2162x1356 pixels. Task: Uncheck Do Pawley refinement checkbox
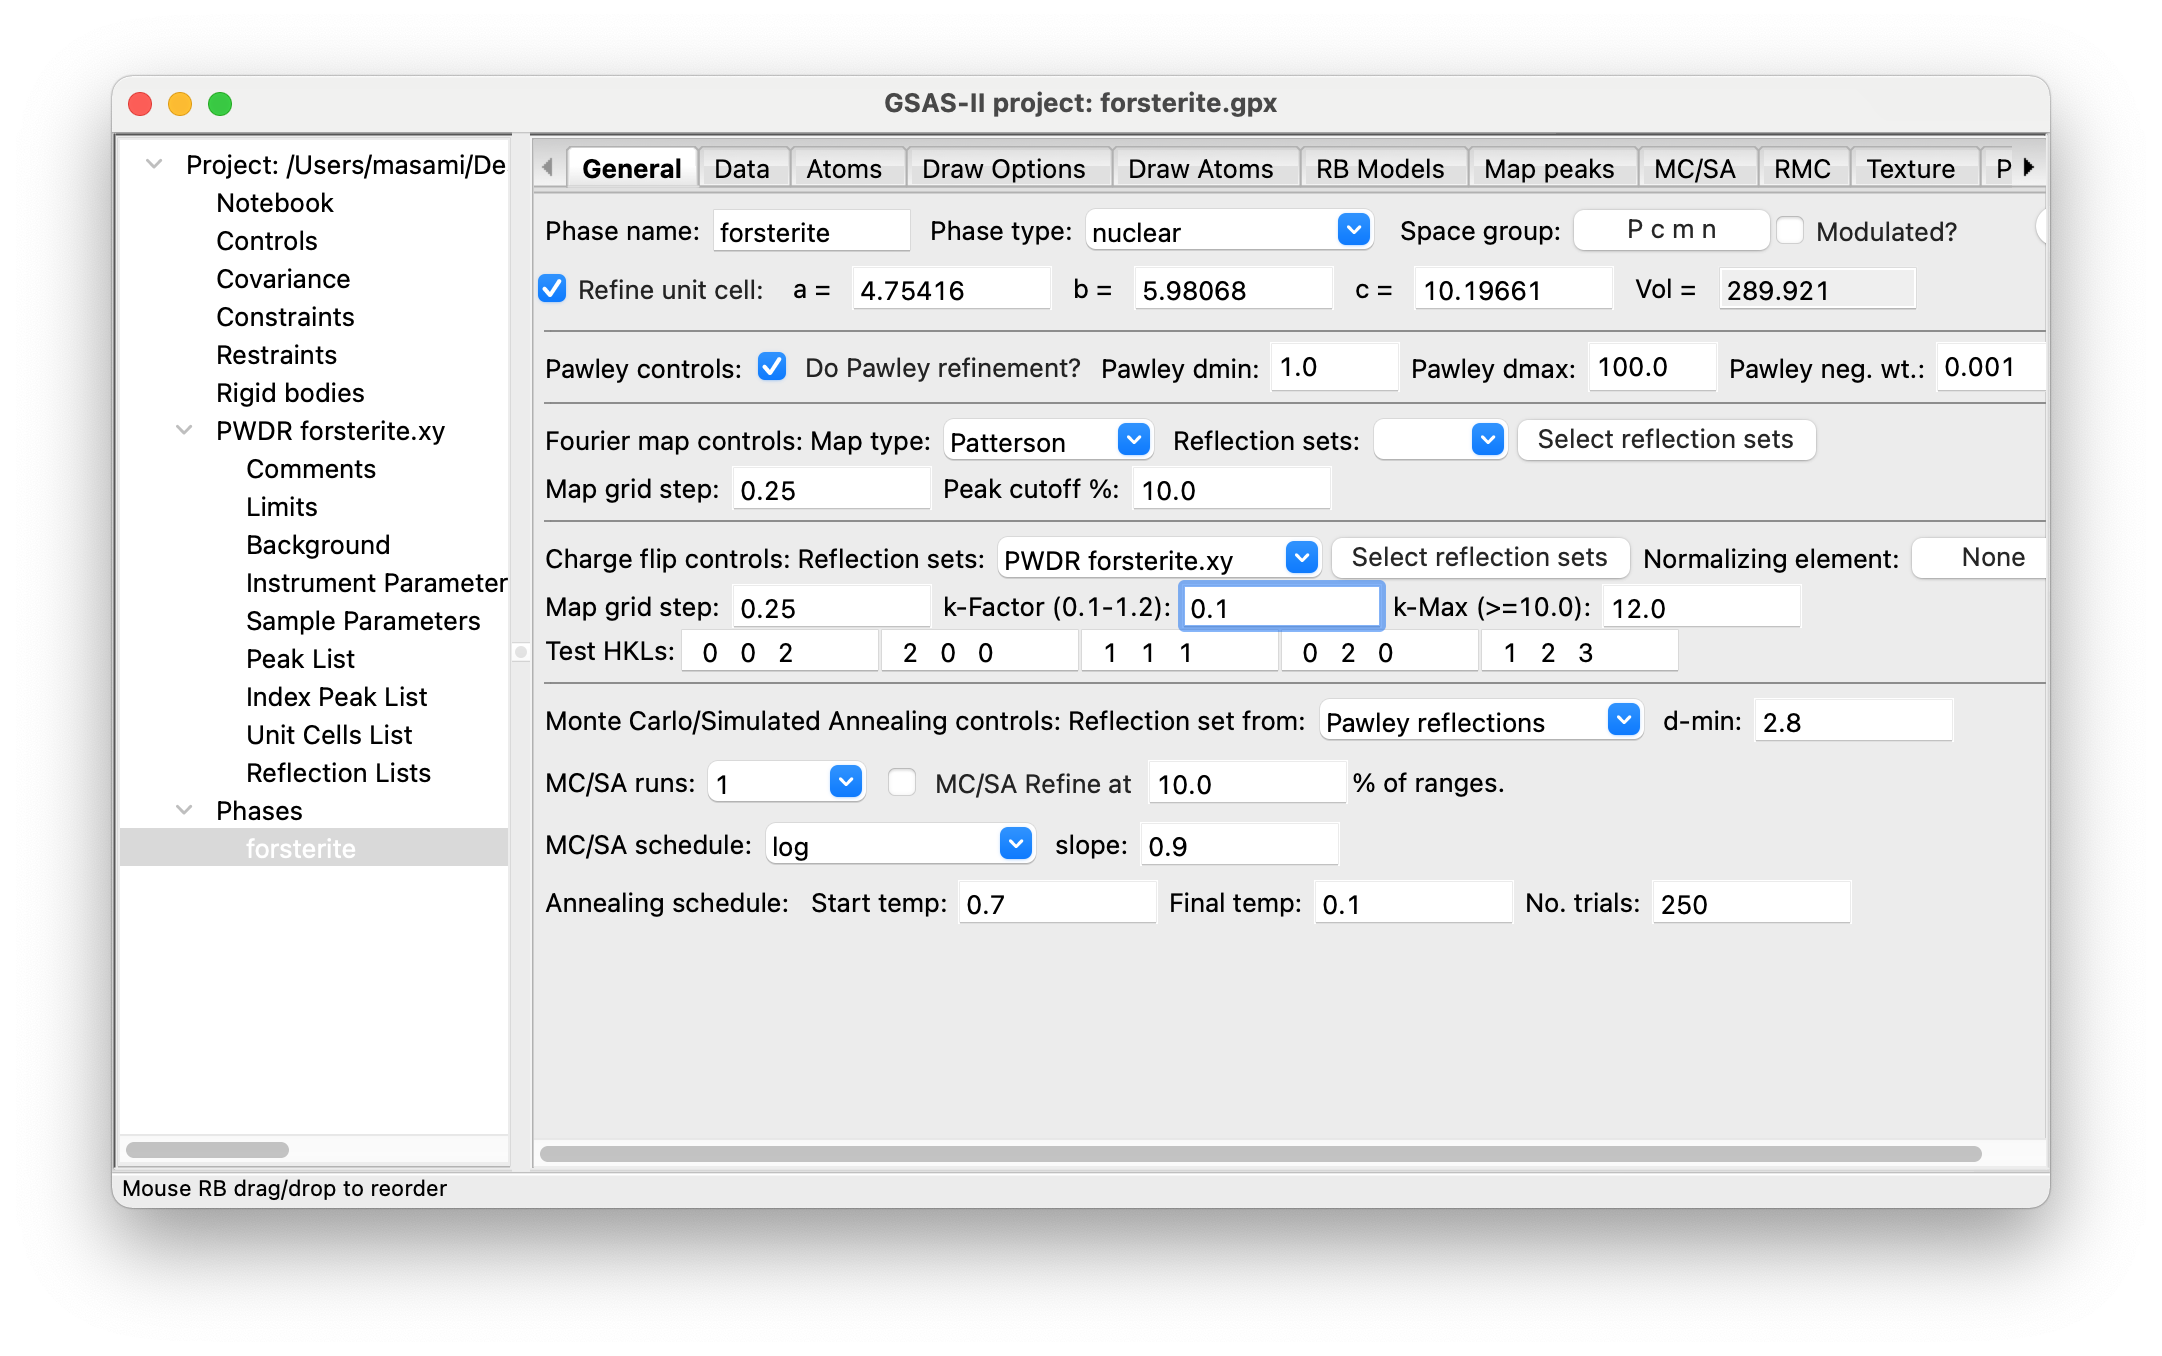click(772, 367)
